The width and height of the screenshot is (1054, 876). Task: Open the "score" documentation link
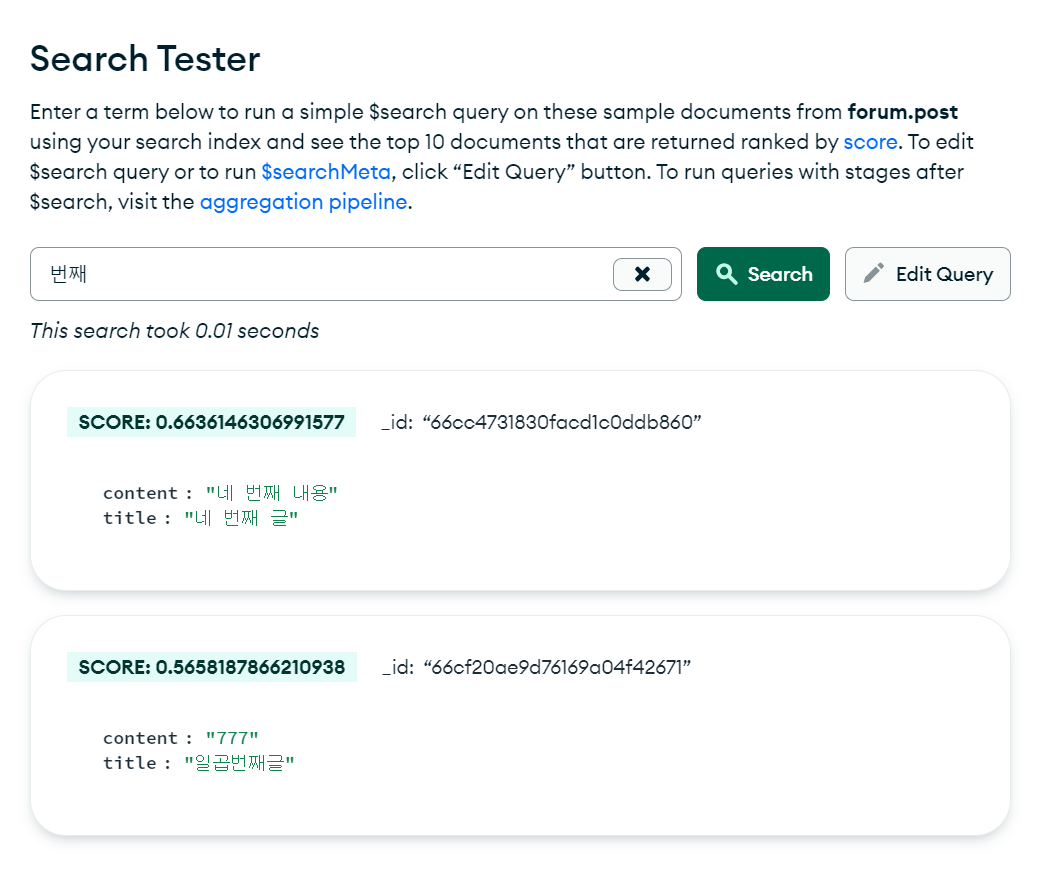coord(870,142)
